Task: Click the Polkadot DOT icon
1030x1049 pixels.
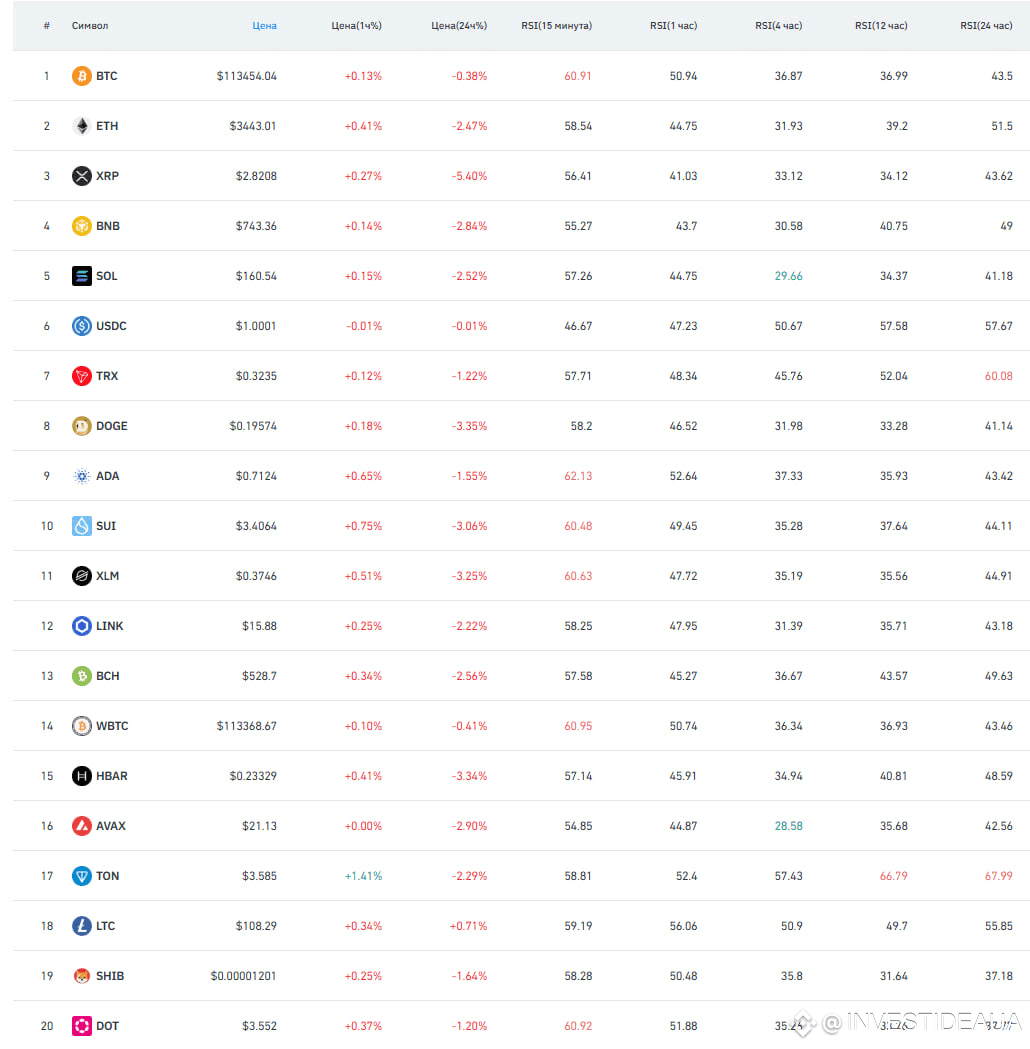Action: [82, 1026]
